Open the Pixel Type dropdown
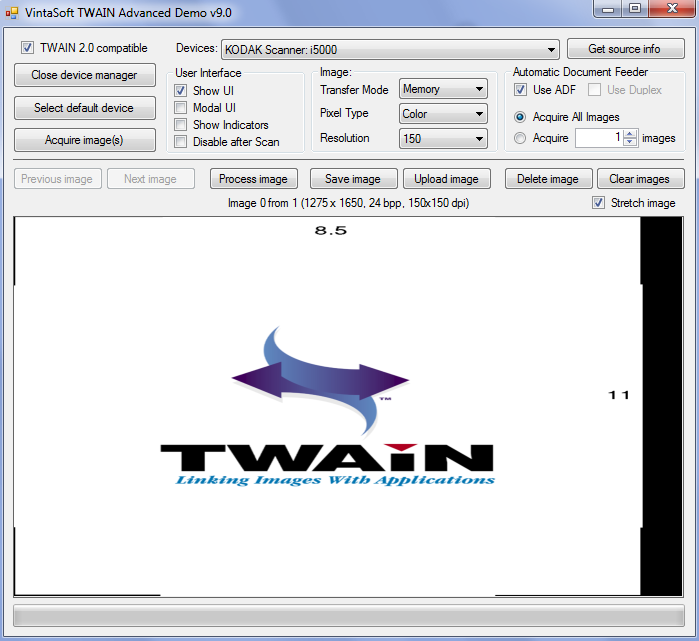Viewport: 699px width, 641px height. pos(443,114)
